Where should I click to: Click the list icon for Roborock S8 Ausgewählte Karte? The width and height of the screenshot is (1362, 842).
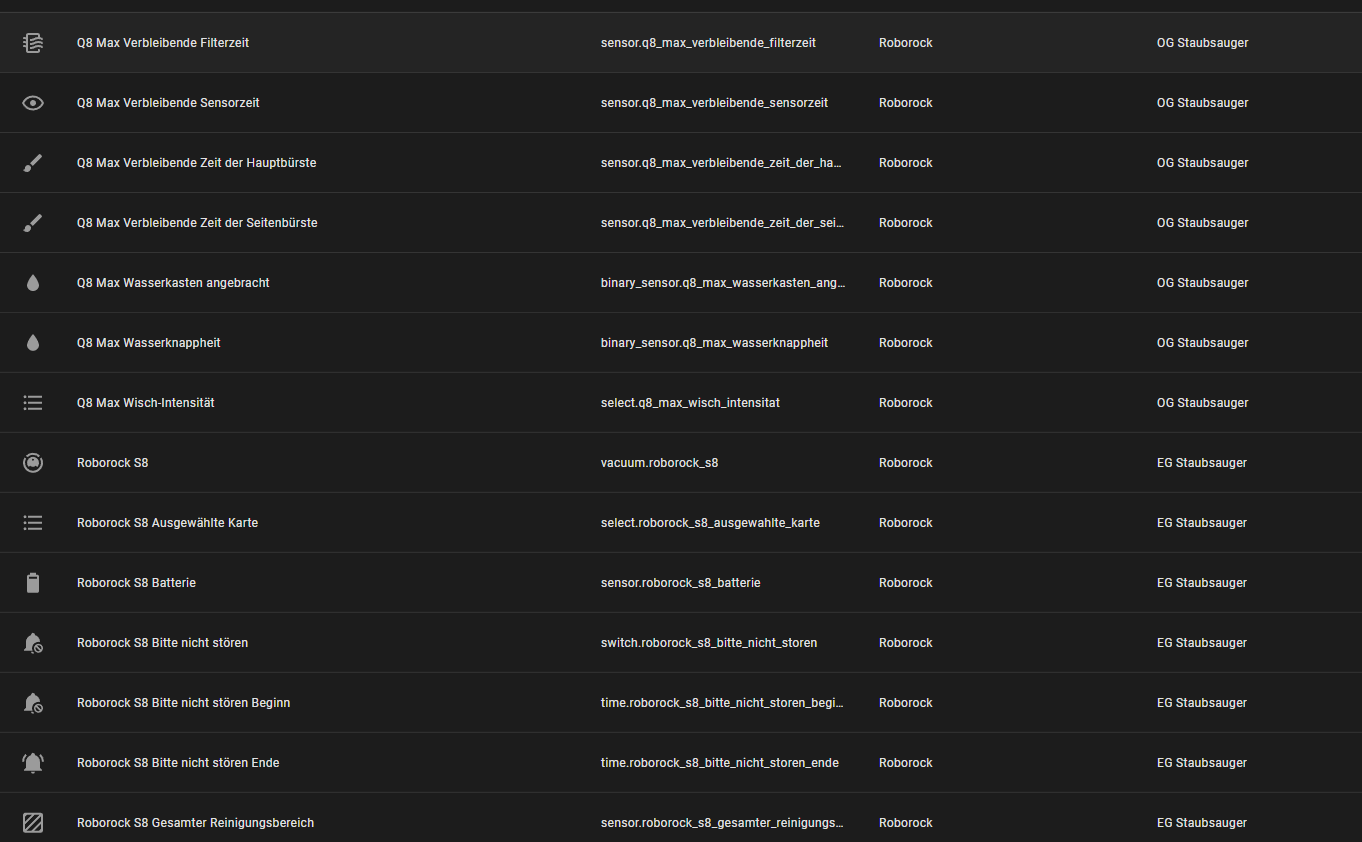(33, 523)
